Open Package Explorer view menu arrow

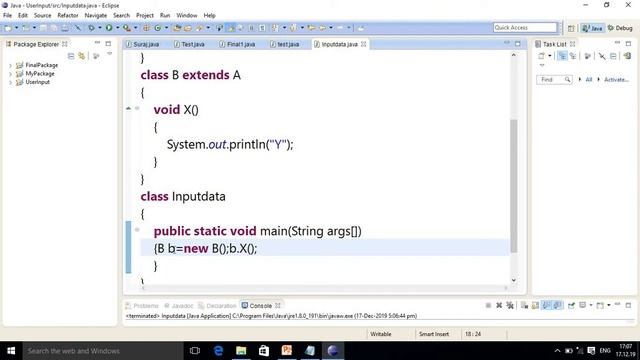click(109, 54)
